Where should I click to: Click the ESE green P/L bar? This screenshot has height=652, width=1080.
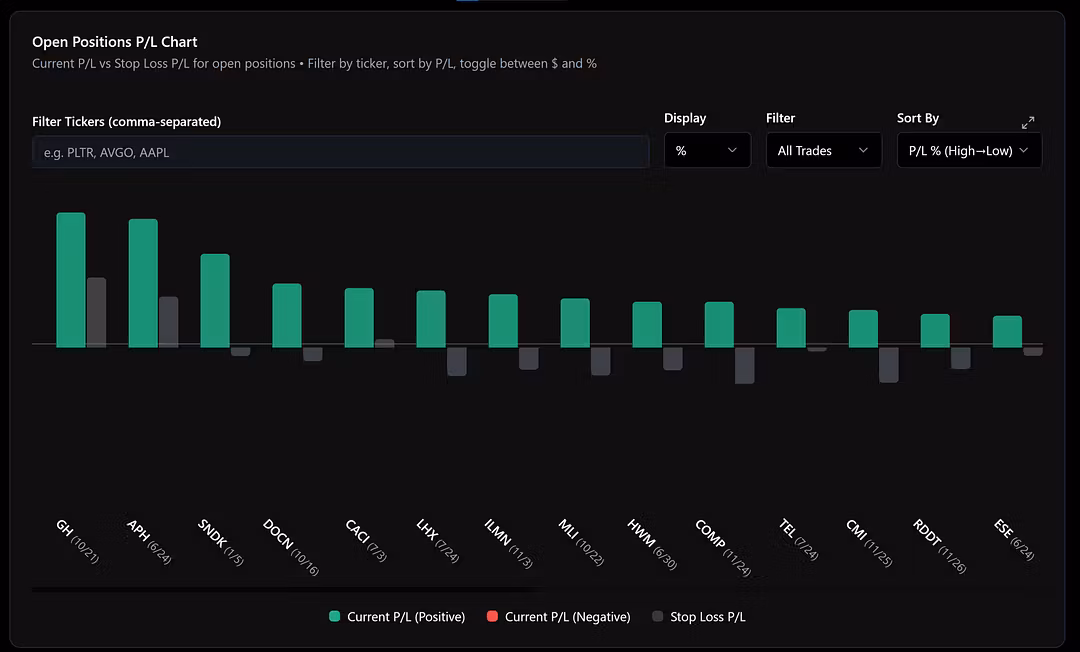point(1007,331)
